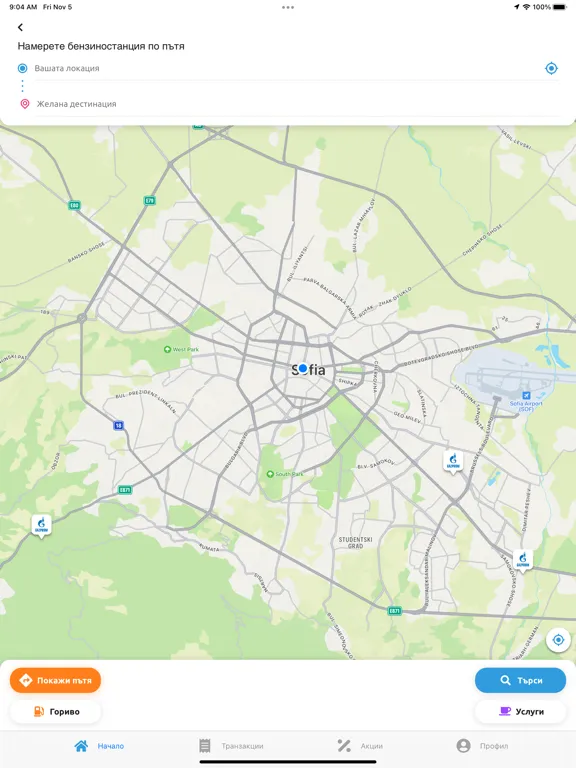
Task: Tap the battery indicator in status bar
Action: [560, 7]
